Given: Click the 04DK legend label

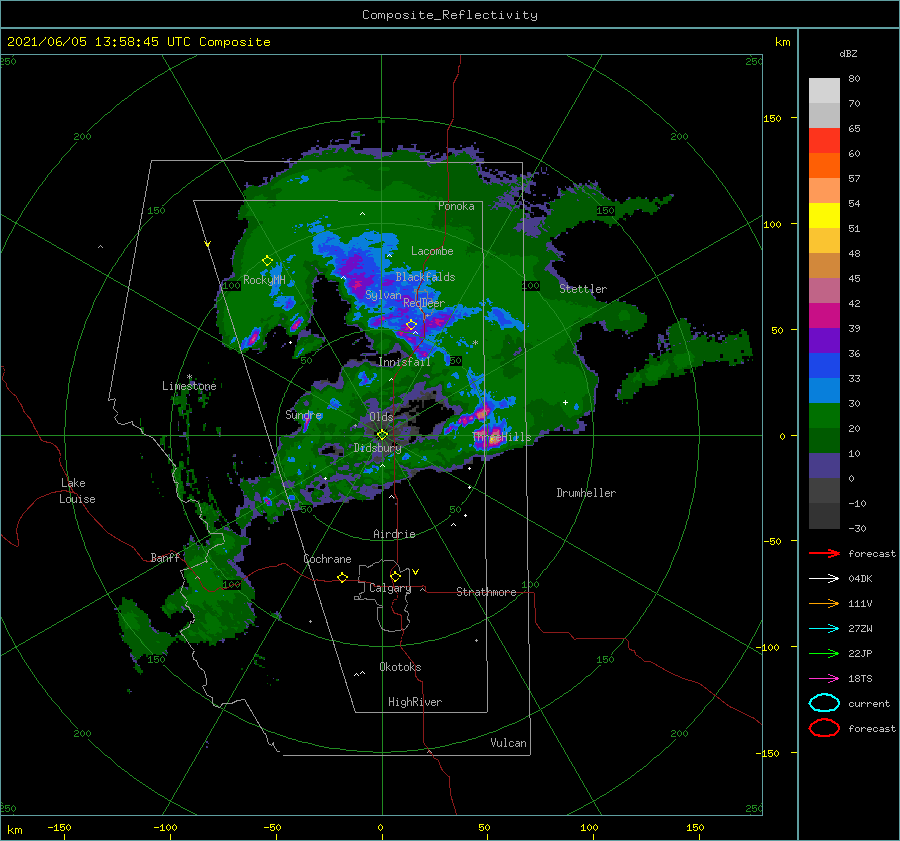Looking at the screenshot, I should 860,578.
